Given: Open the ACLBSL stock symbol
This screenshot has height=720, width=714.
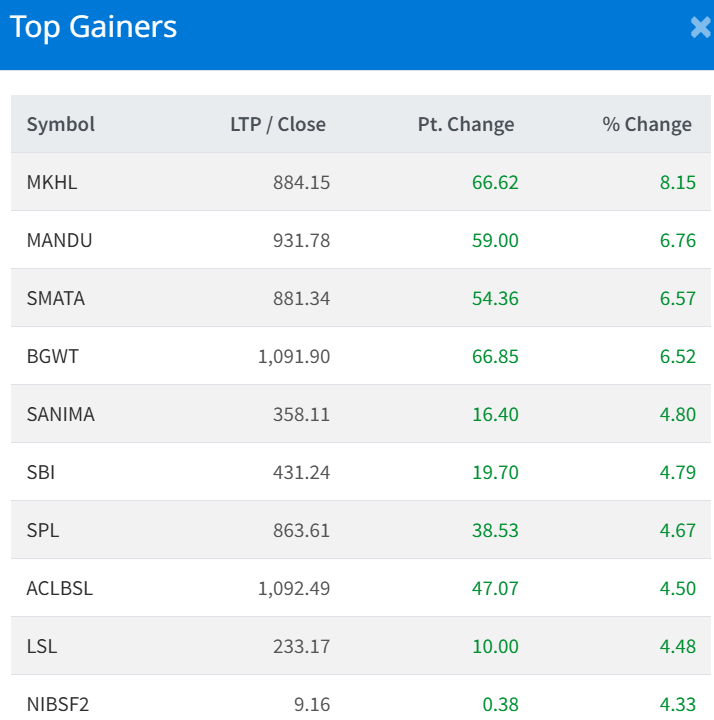Looking at the screenshot, I should (x=59, y=589).
